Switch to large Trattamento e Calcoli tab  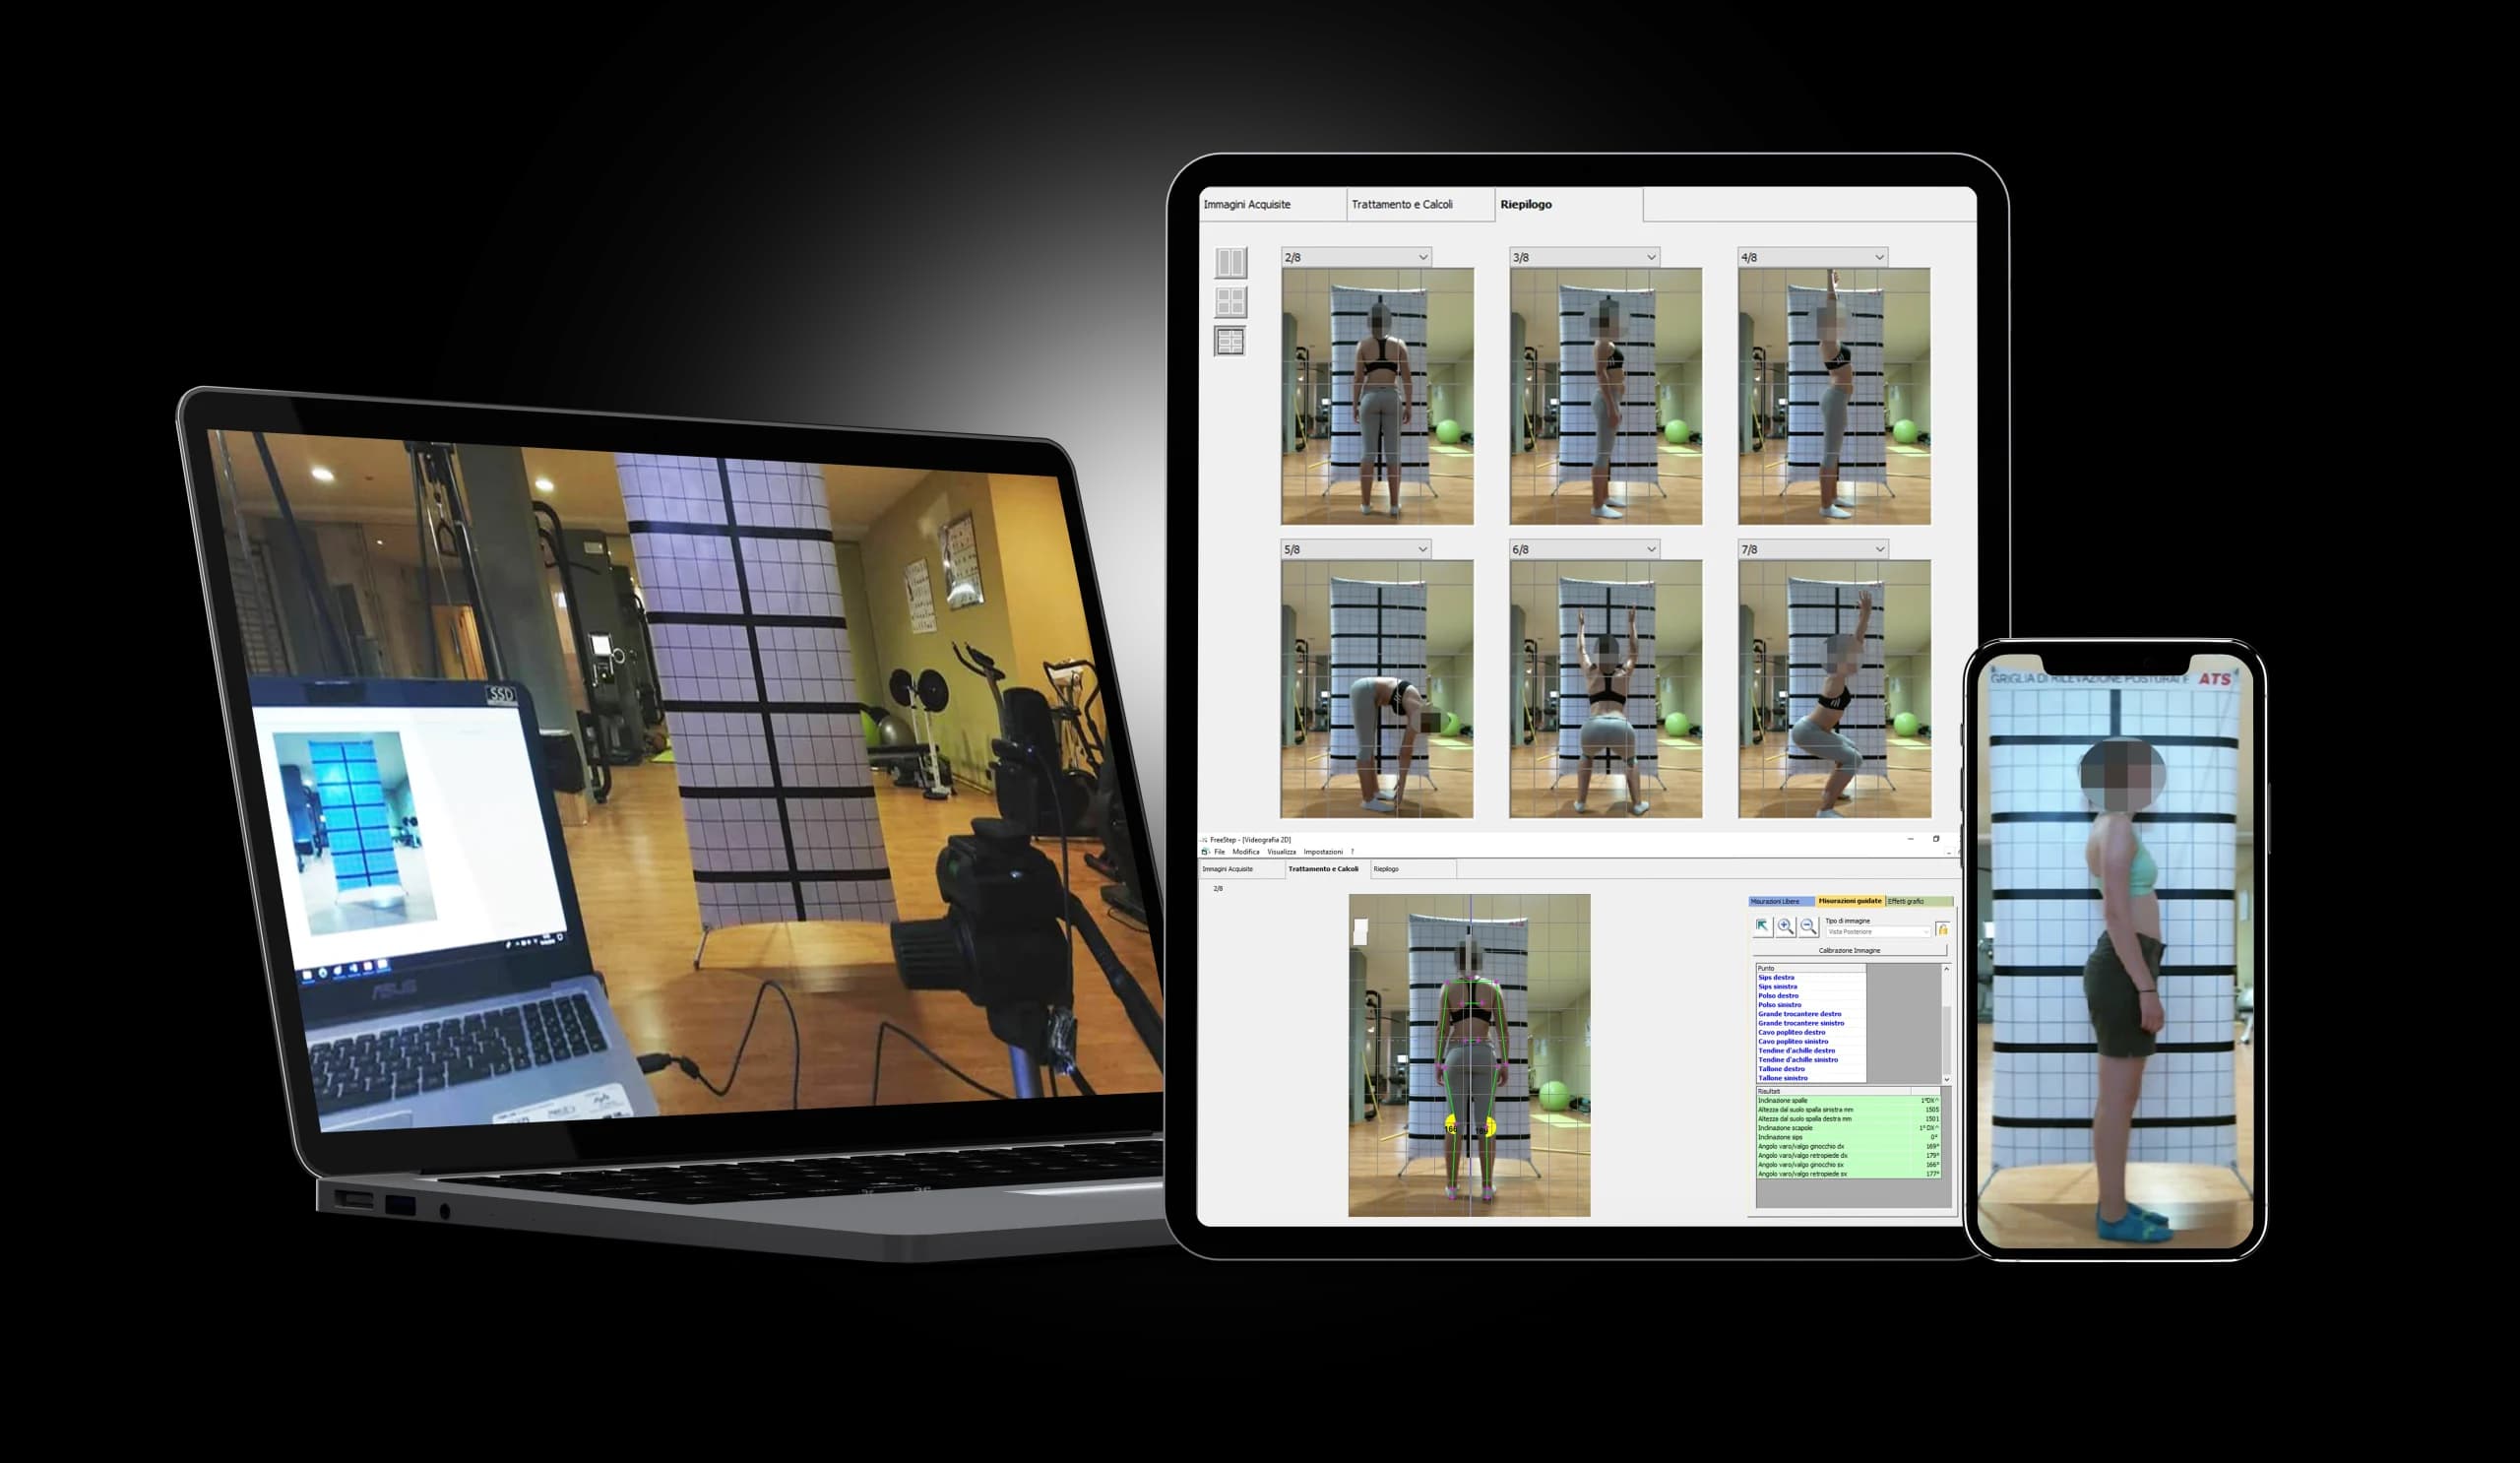[1402, 204]
